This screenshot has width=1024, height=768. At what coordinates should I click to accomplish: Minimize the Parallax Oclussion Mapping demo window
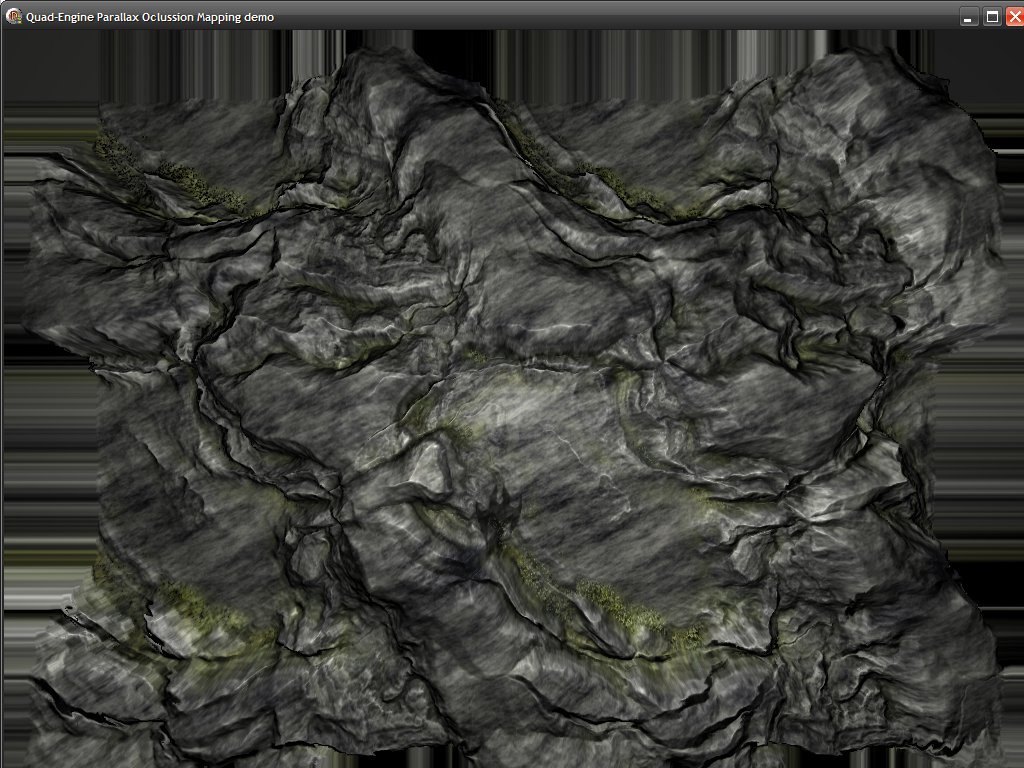tap(968, 17)
